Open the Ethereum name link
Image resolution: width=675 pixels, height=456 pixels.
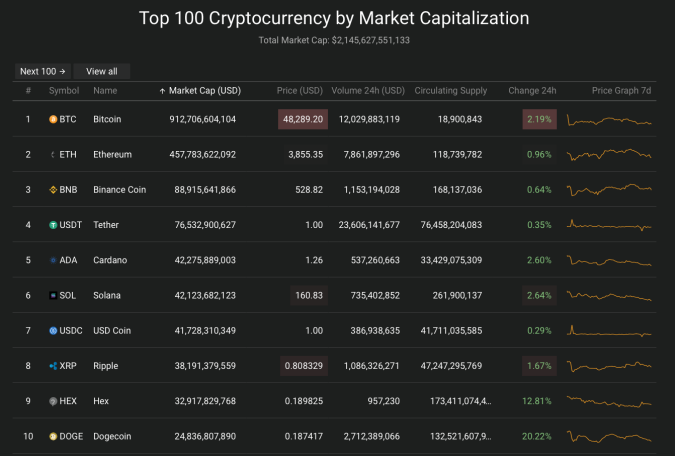point(112,155)
